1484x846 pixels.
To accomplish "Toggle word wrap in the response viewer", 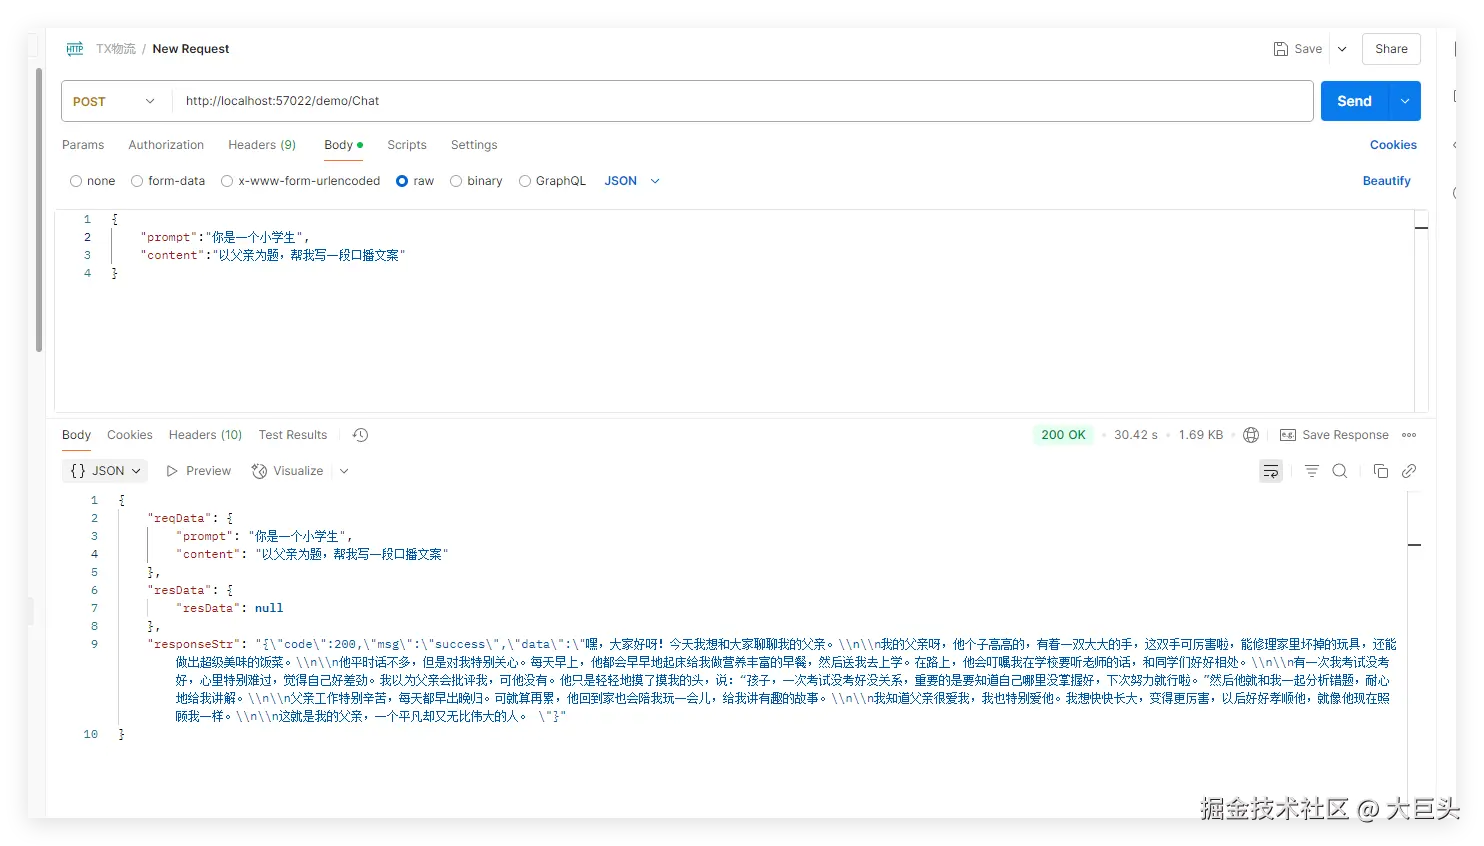I will [1271, 470].
